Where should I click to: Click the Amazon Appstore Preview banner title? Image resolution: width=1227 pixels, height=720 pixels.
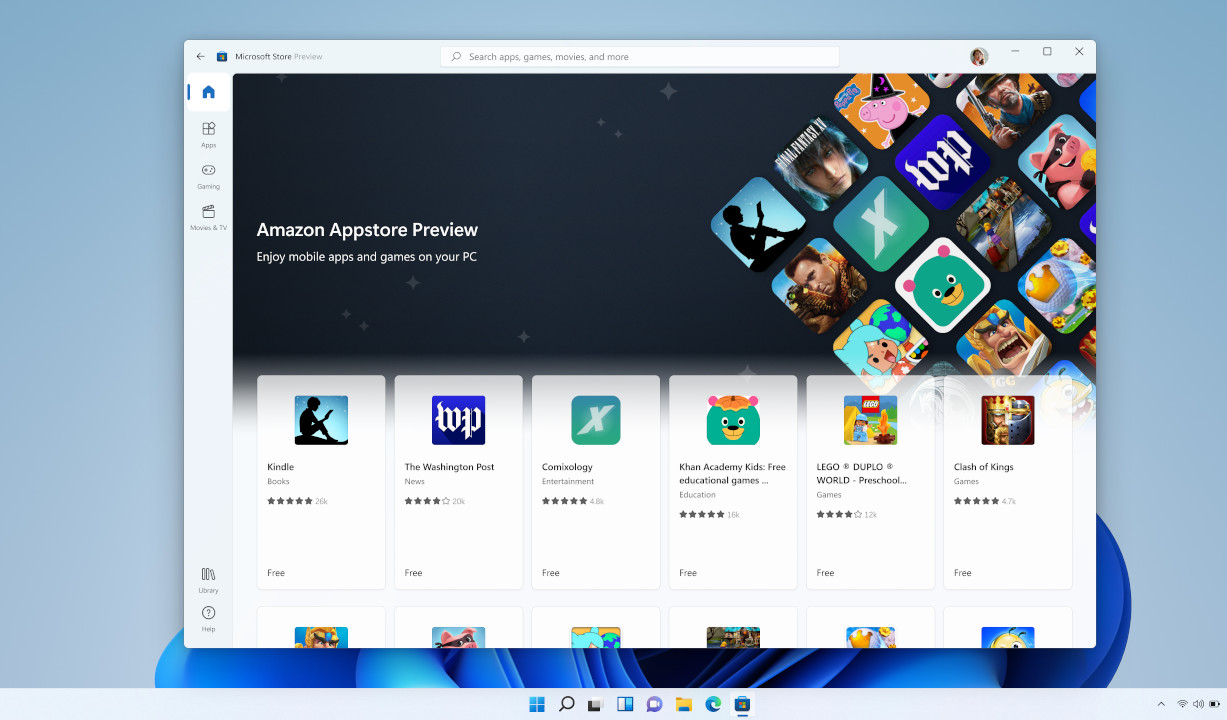(x=367, y=230)
